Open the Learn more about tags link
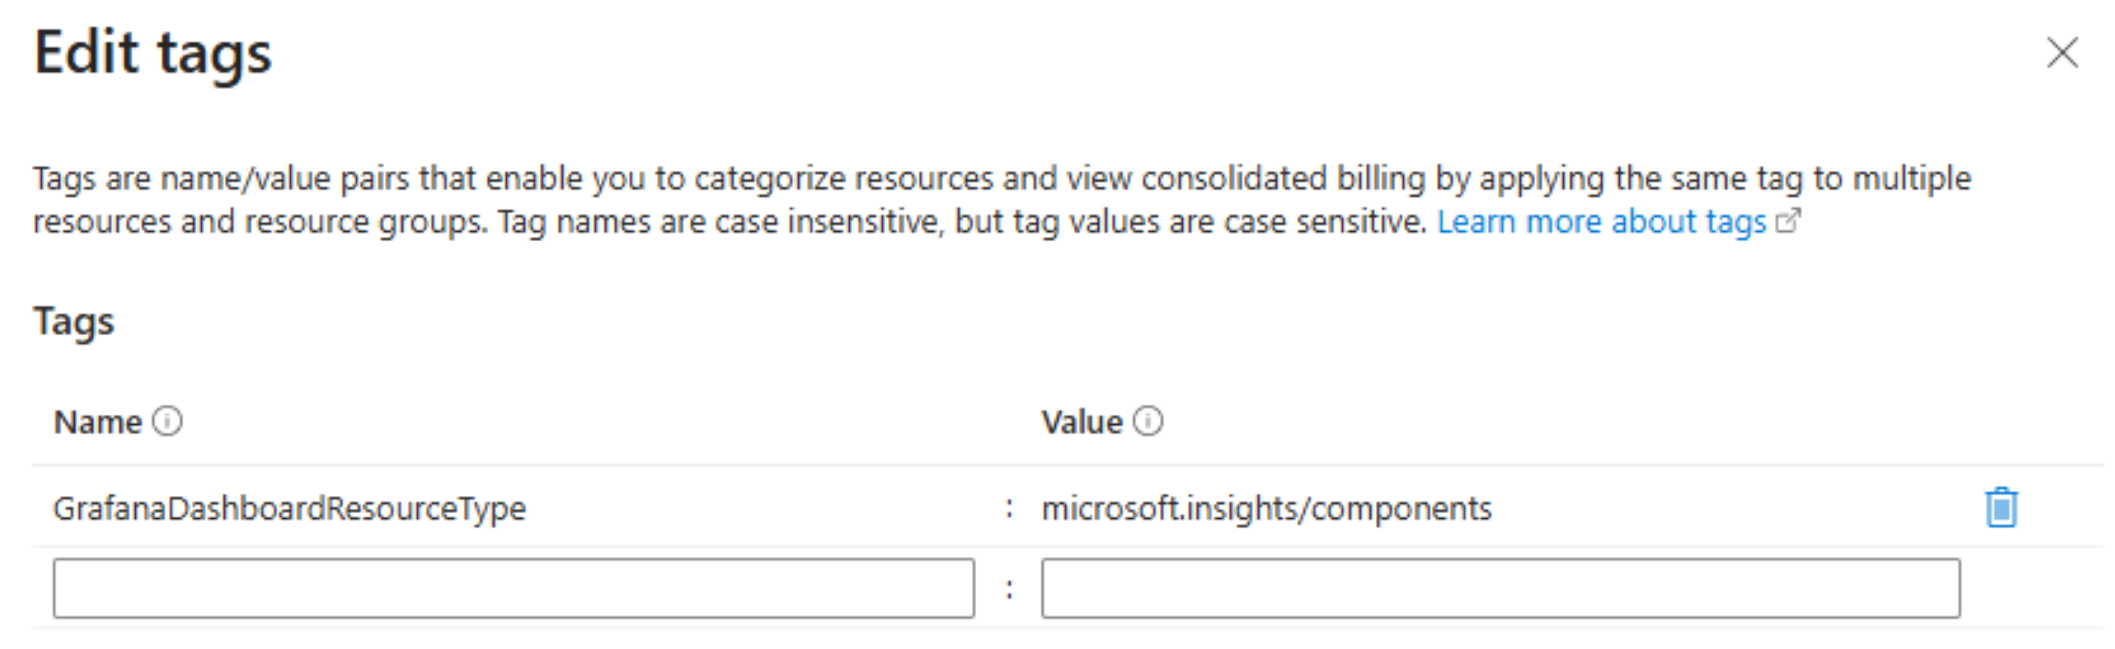 coord(1601,221)
